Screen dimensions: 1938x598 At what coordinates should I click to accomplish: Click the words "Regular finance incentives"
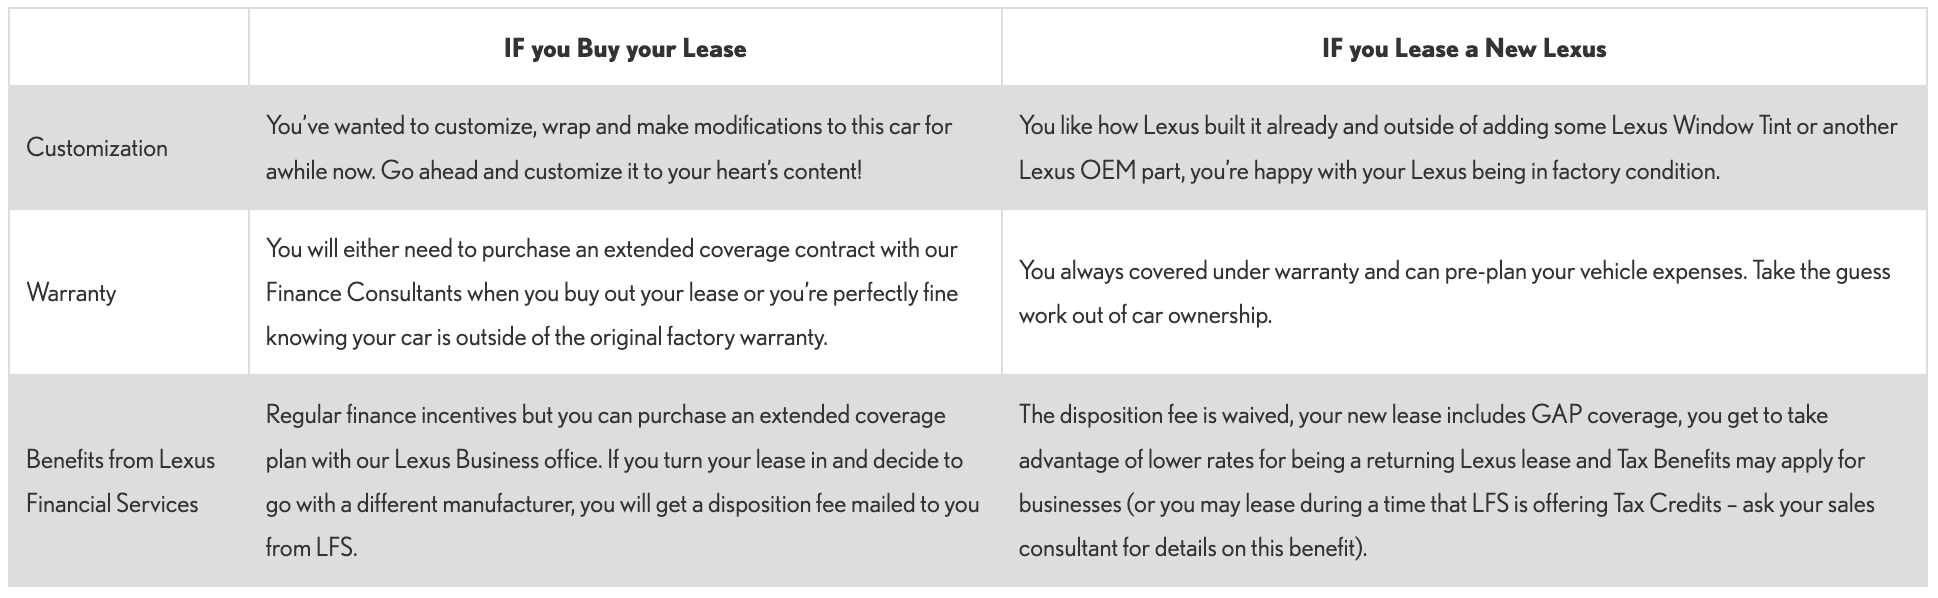405,415
